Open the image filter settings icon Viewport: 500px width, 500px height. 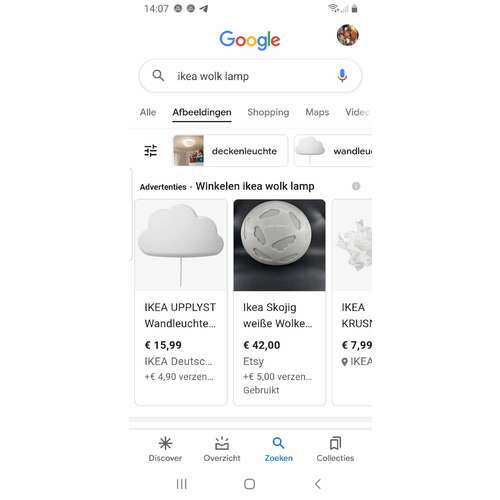pos(151,151)
